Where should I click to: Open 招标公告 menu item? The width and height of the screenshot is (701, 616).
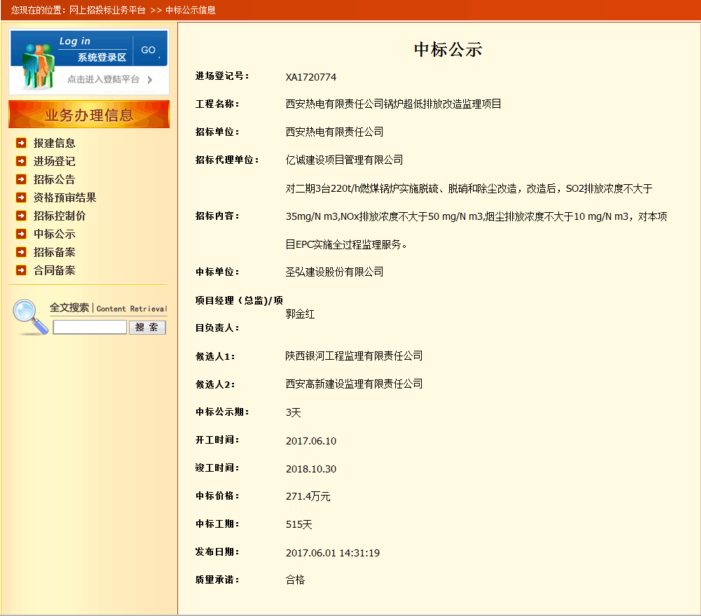point(54,179)
